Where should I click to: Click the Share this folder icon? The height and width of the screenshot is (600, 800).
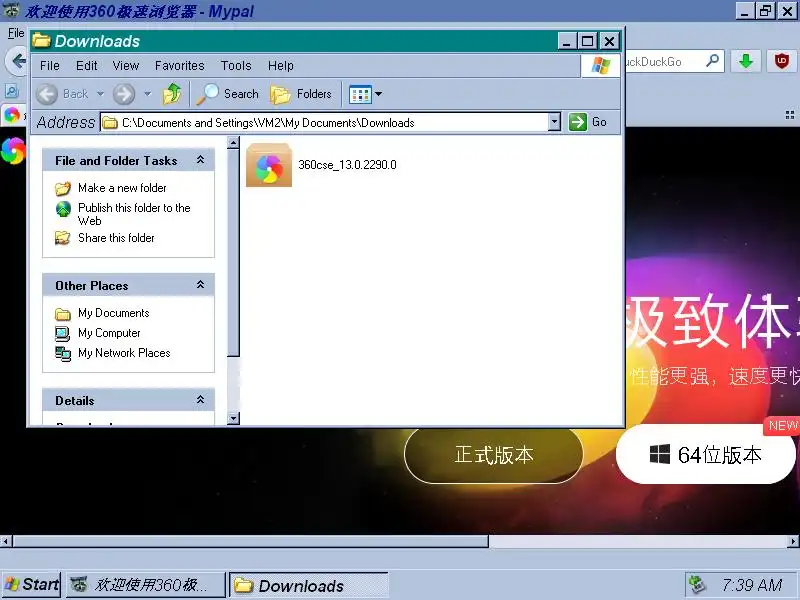coord(63,238)
